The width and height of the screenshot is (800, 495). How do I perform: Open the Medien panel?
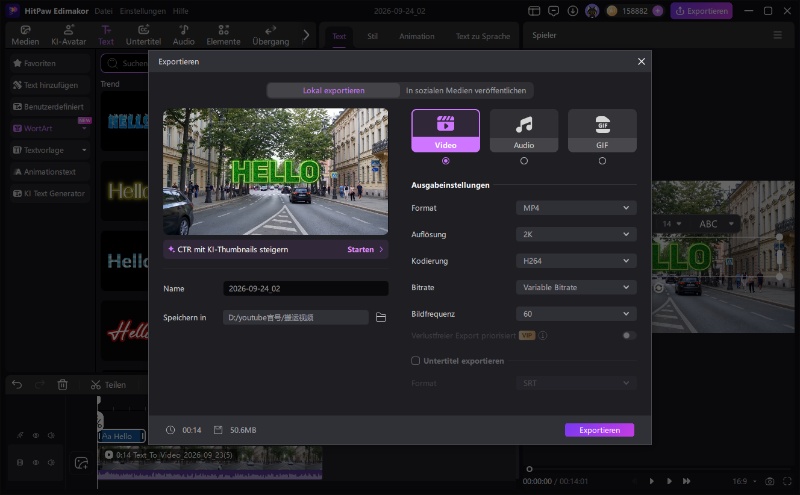coord(25,35)
